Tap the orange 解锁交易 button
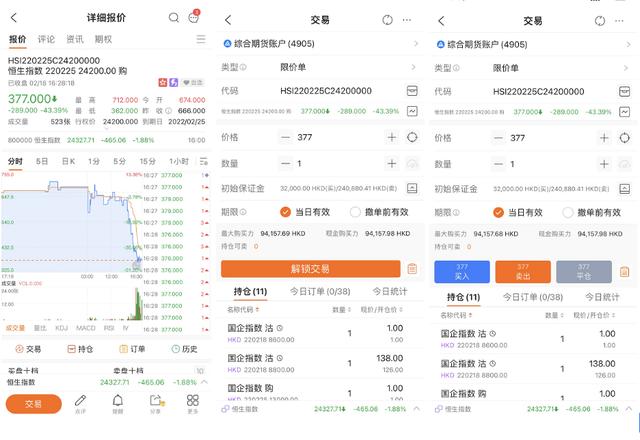640x440 pixels. click(x=311, y=269)
